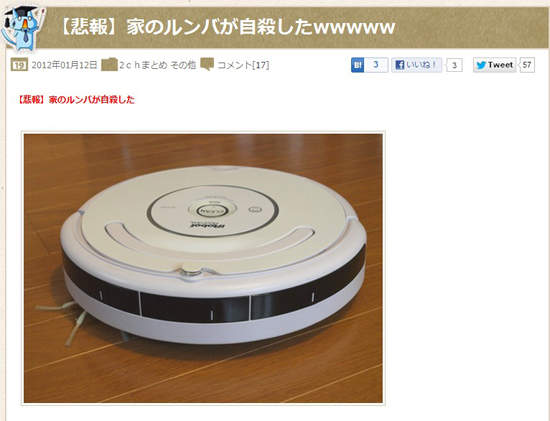550x421 pixels.
Task: Open the その他 category link
Action: 183,65
